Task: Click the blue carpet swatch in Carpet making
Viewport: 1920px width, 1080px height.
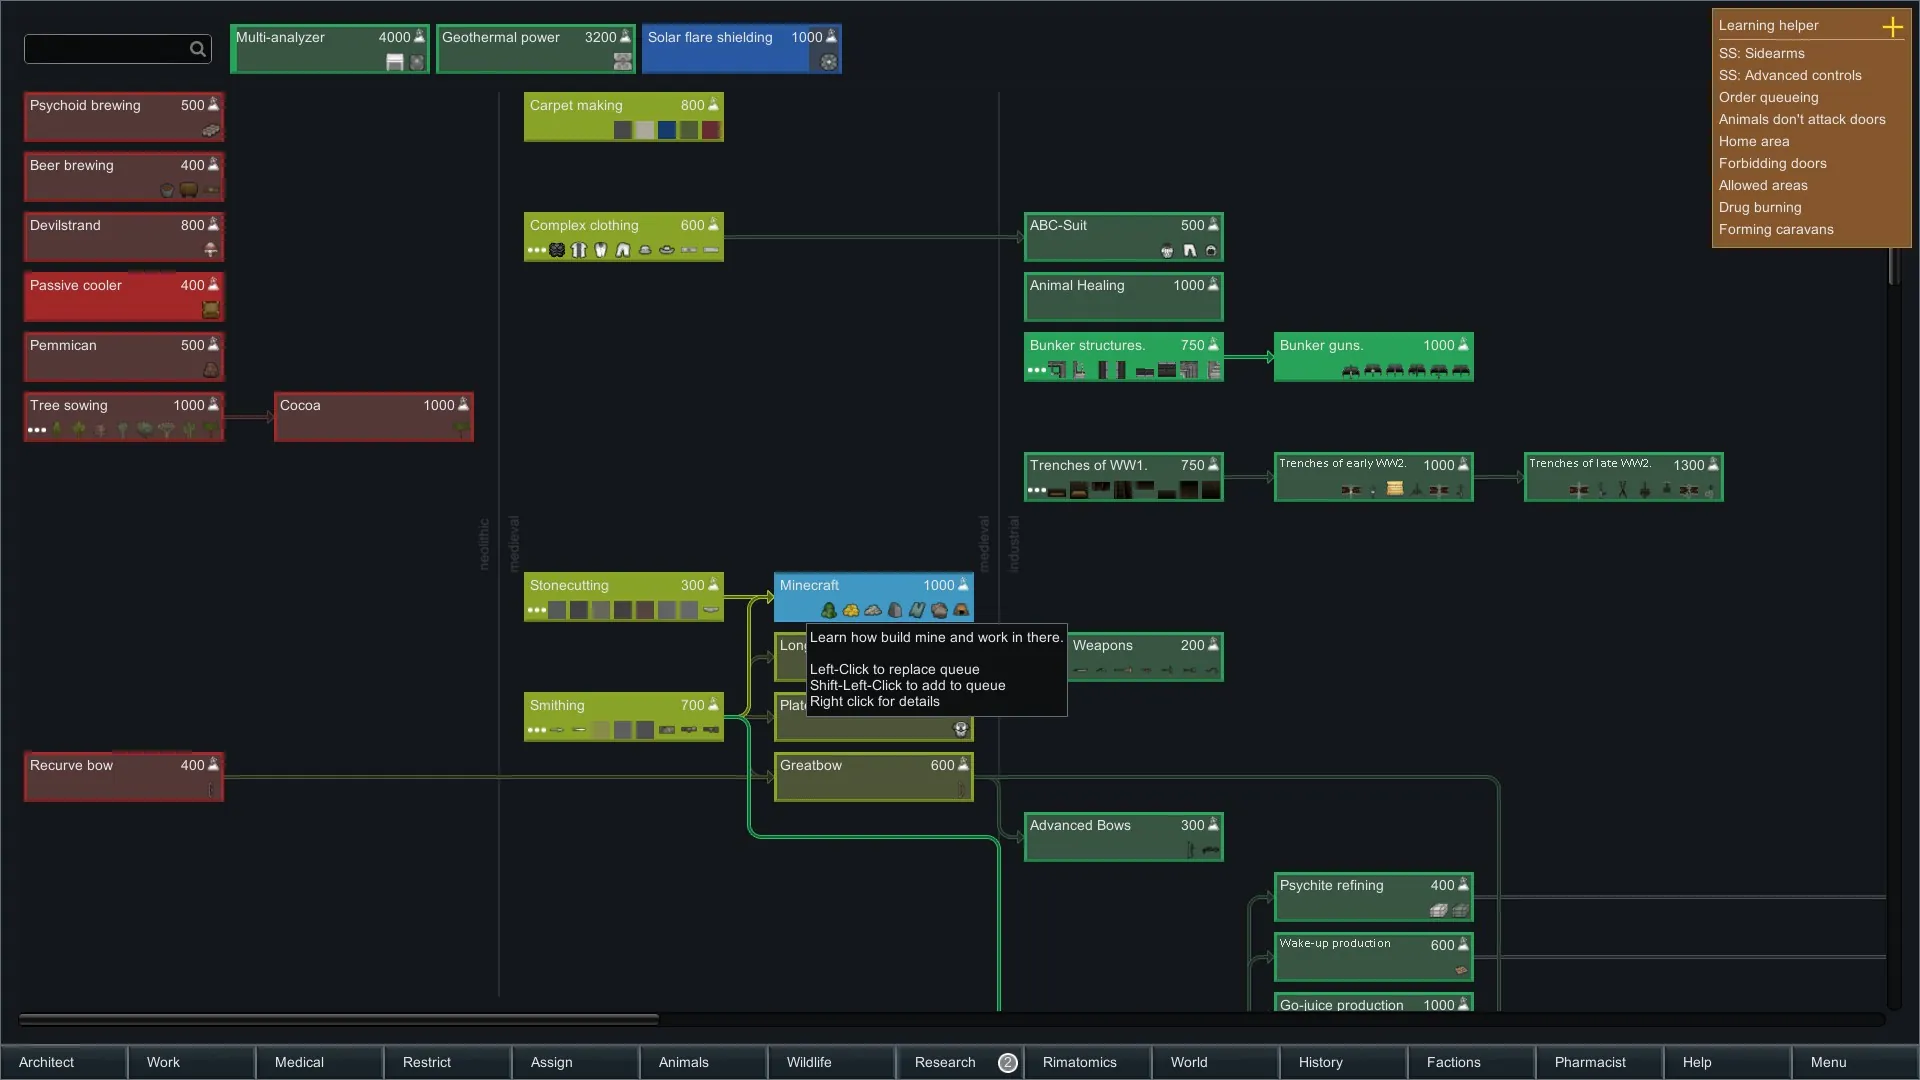Action: coord(667,130)
